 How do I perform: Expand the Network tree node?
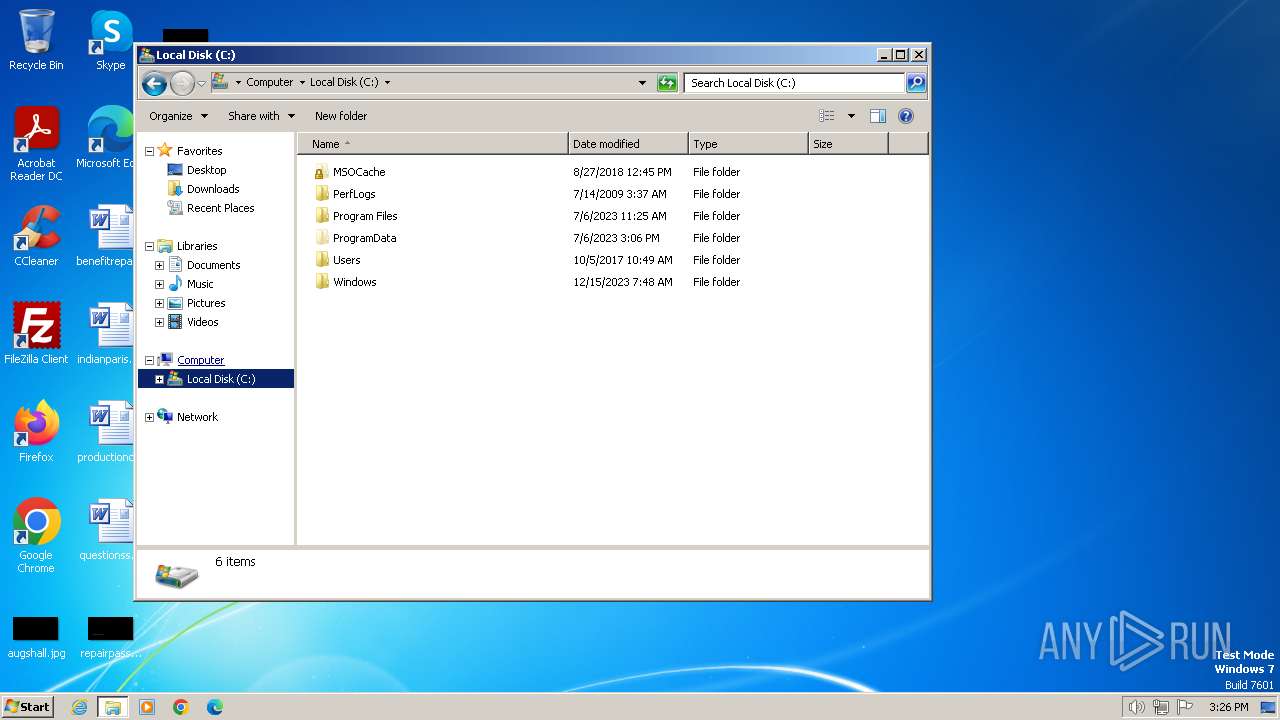click(149, 417)
